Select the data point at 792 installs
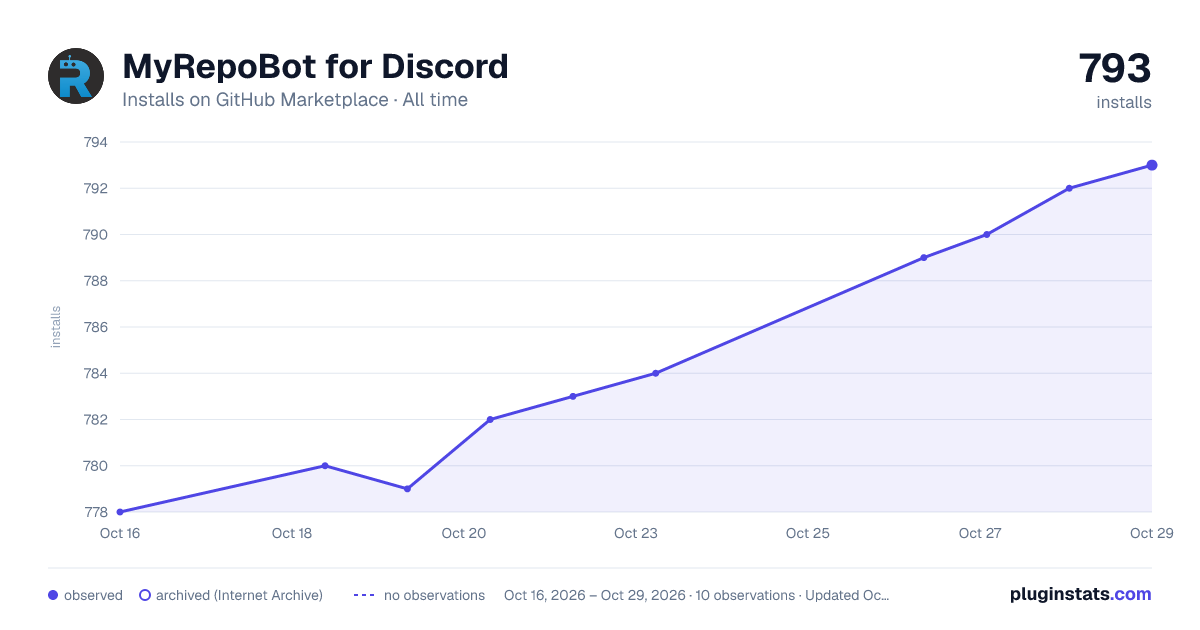This screenshot has height=630, width=1200. coord(1069,188)
